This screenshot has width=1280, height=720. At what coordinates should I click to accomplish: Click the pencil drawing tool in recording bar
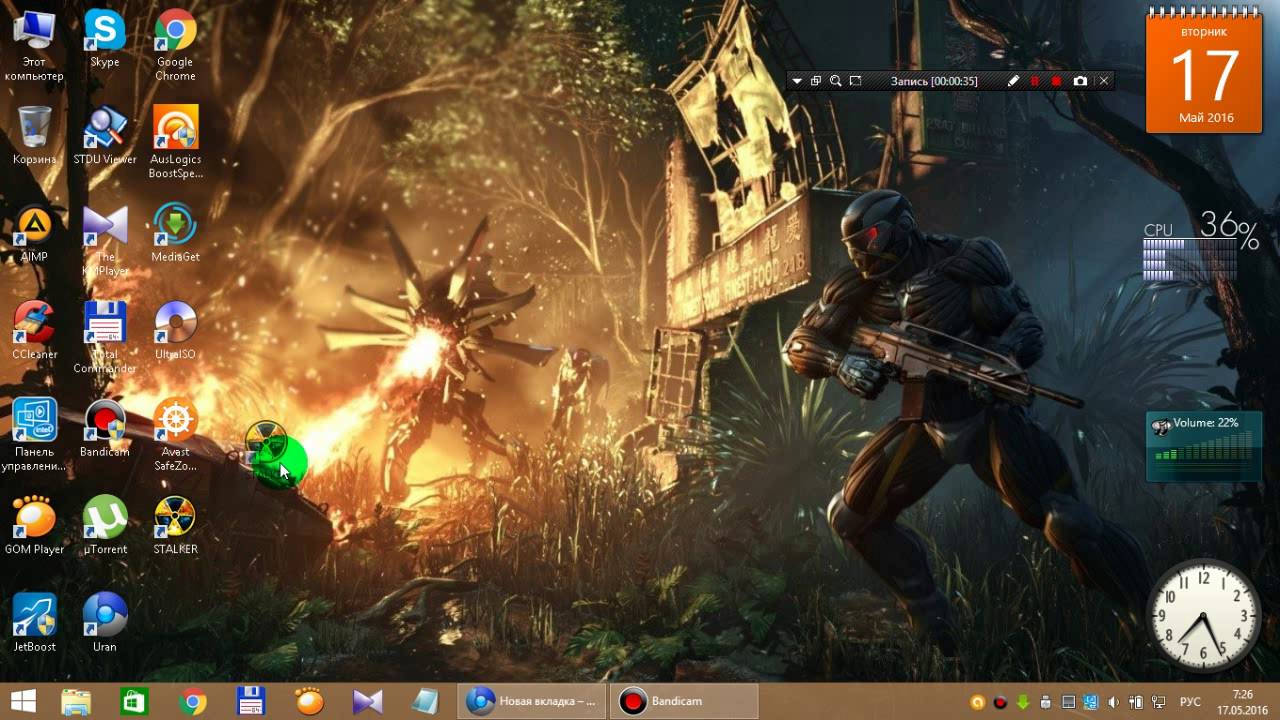pos(1013,81)
